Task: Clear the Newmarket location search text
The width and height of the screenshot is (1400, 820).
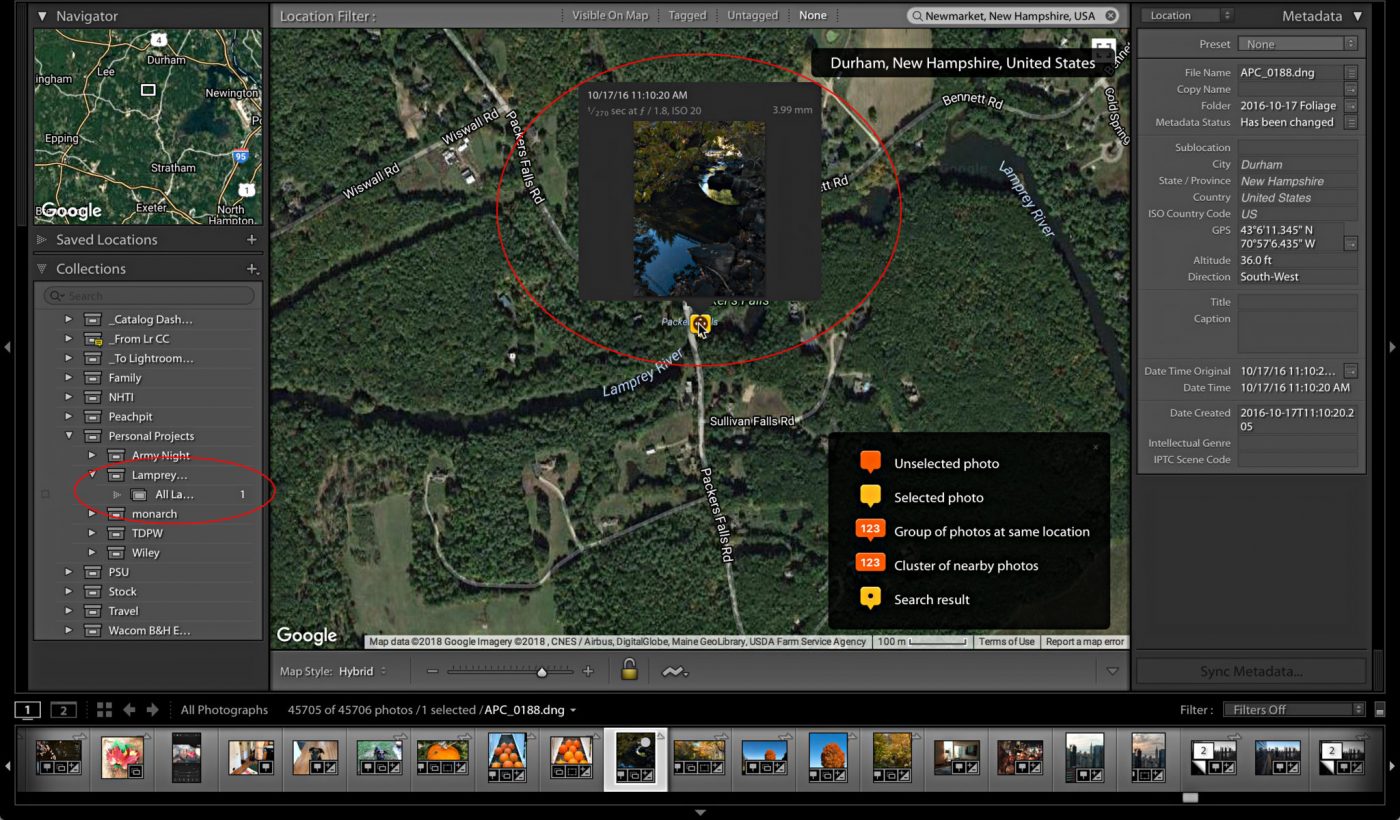Action: pos(1111,16)
